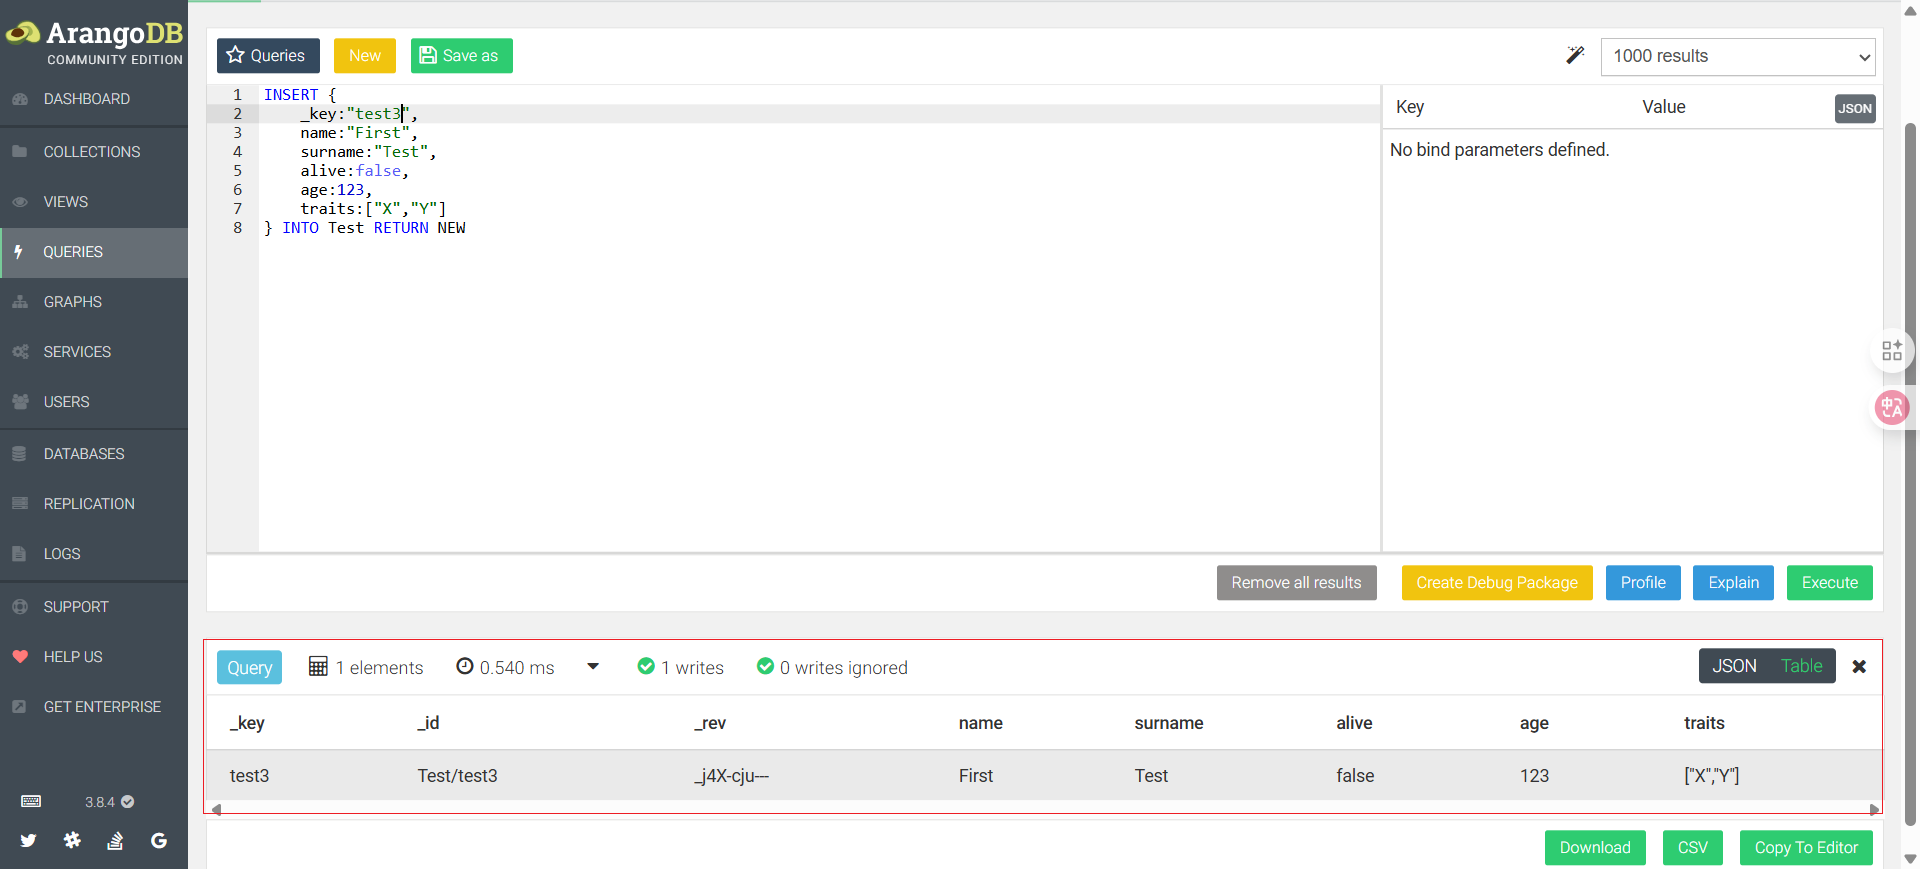Switch result view to Table
The width and height of the screenshot is (1920, 869).
pyautogui.click(x=1801, y=666)
